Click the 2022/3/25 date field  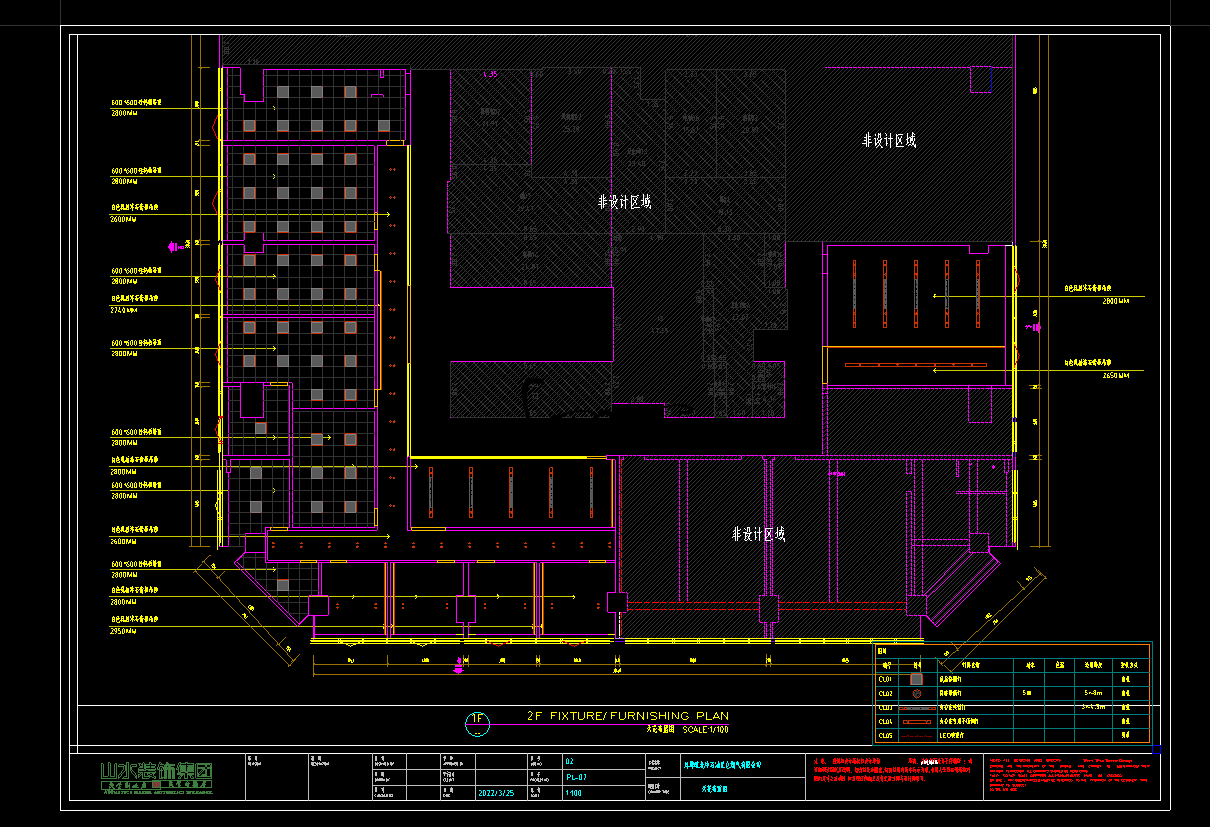[497, 791]
